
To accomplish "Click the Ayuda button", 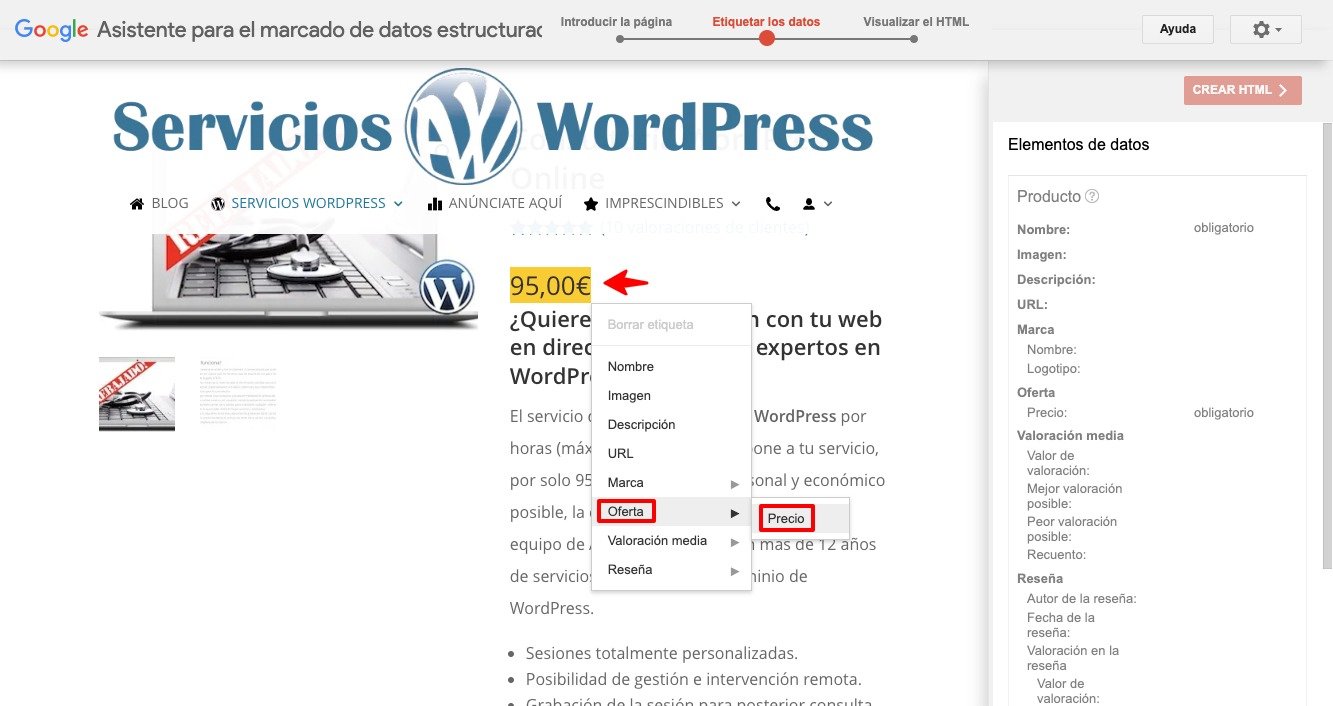I will point(1178,30).
